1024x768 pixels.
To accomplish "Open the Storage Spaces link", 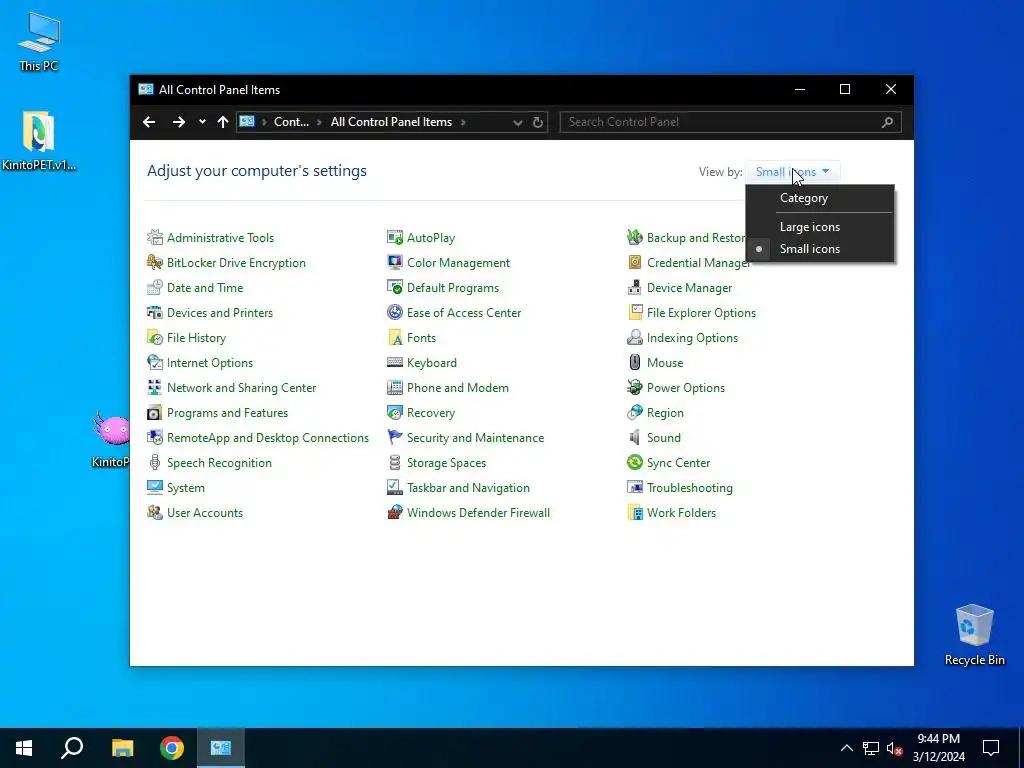I will 446,463.
